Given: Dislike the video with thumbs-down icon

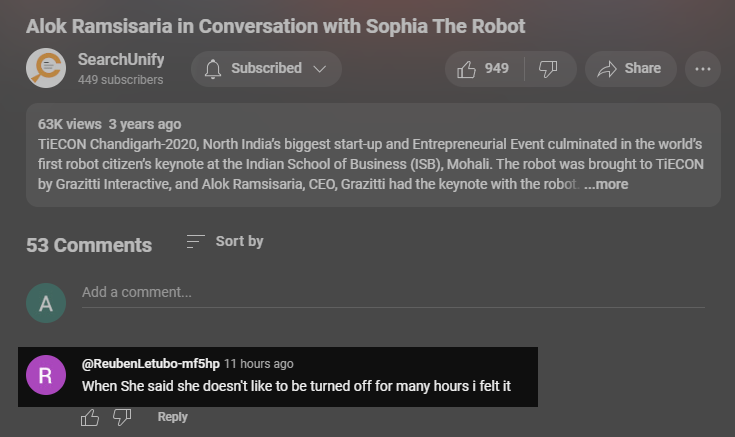Looking at the screenshot, I should click(548, 69).
